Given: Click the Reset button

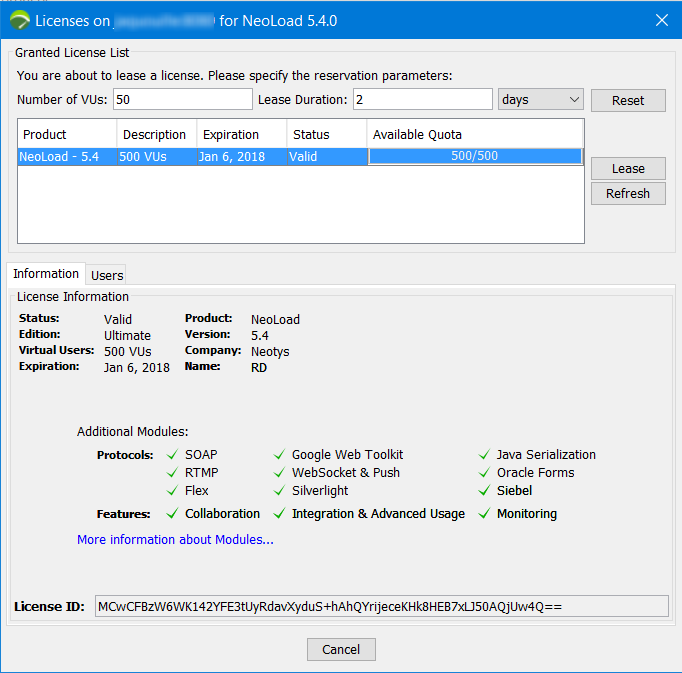Looking at the screenshot, I should (628, 100).
